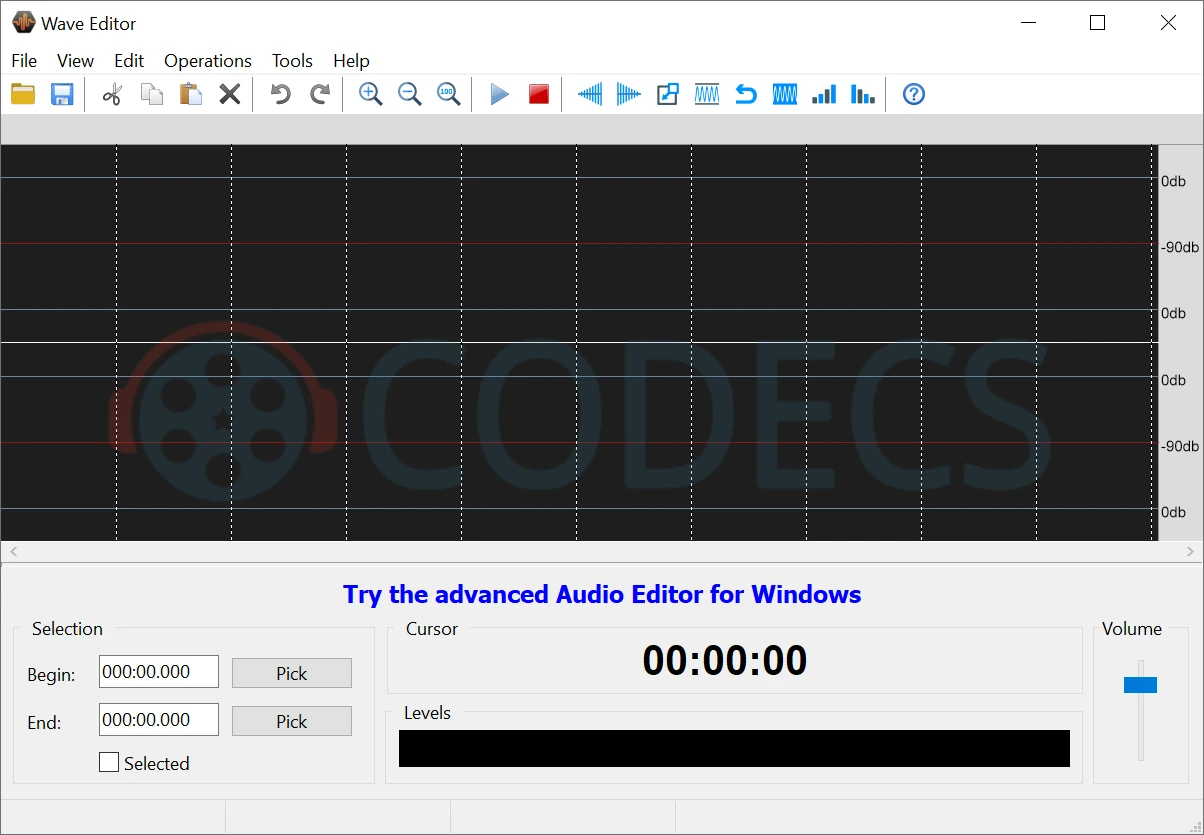Screen dimensions: 1204x835
Task: Open the Operations menu
Action: 208,61
